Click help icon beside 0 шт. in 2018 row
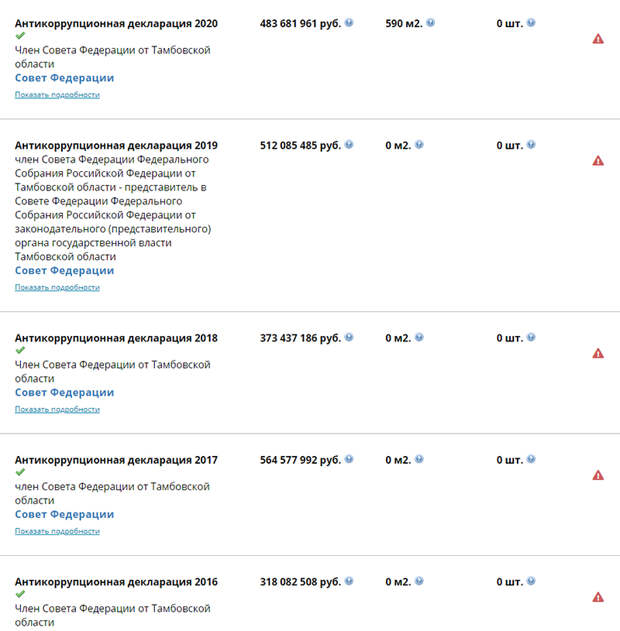Viewport: 620px width, 631px height. click(531, 337)
